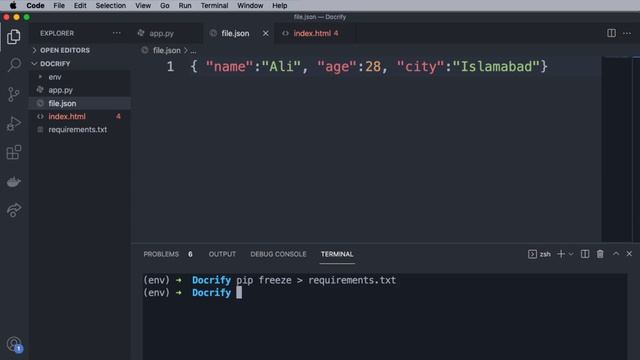Kill terminal with the trash icon

[600, 254]
